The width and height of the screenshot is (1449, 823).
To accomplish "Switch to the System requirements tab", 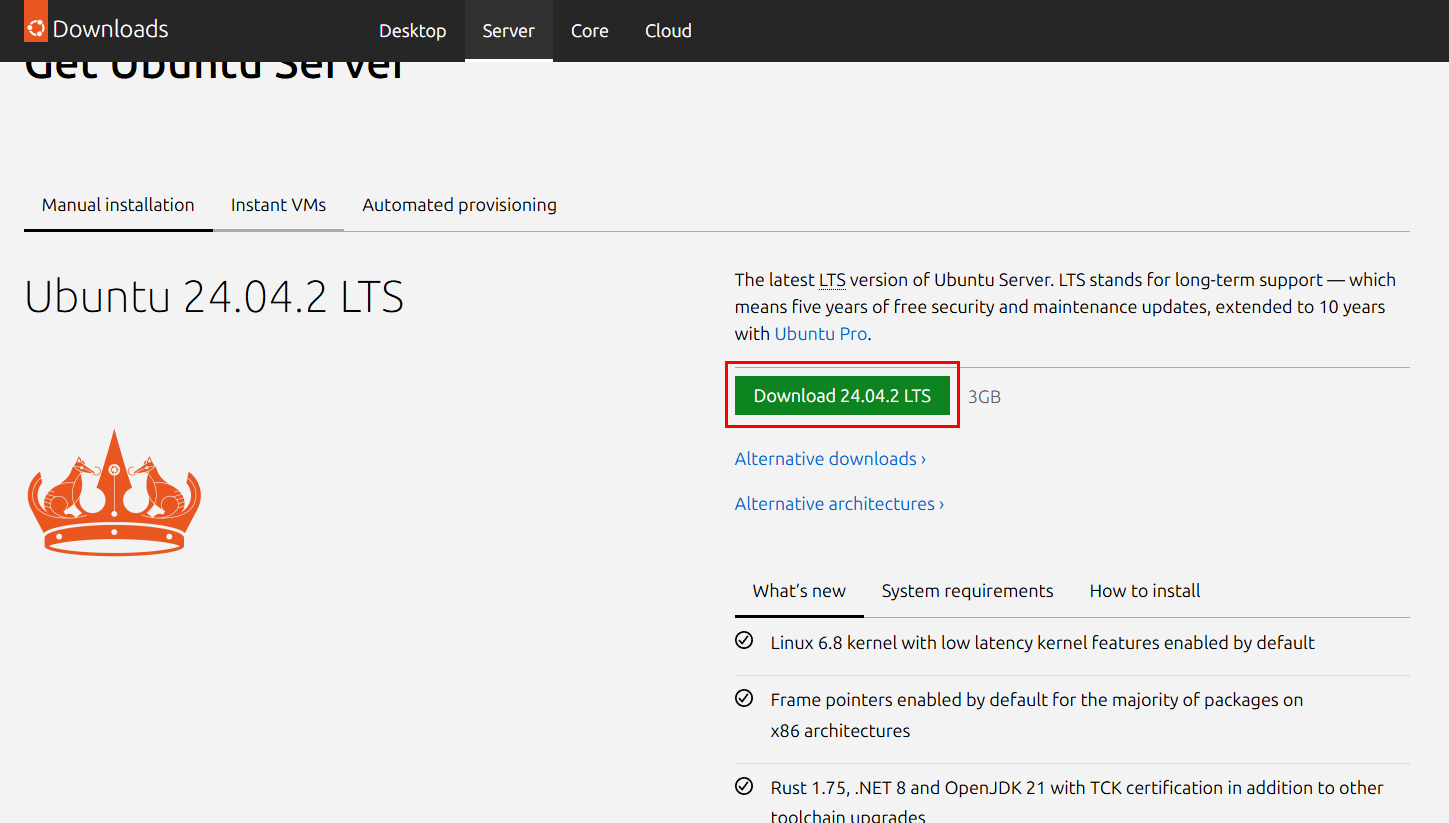I will [x=967, y=591].
